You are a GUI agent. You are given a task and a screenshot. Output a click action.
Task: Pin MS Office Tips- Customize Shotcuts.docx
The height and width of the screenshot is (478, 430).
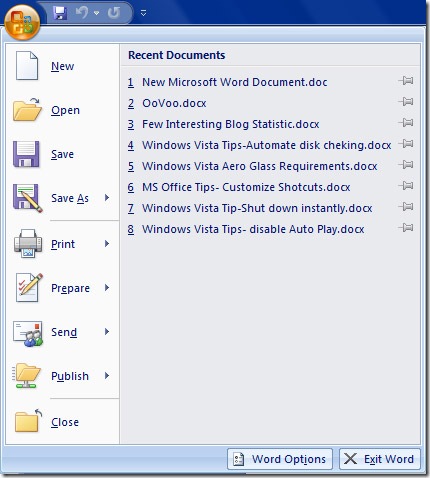406,185
